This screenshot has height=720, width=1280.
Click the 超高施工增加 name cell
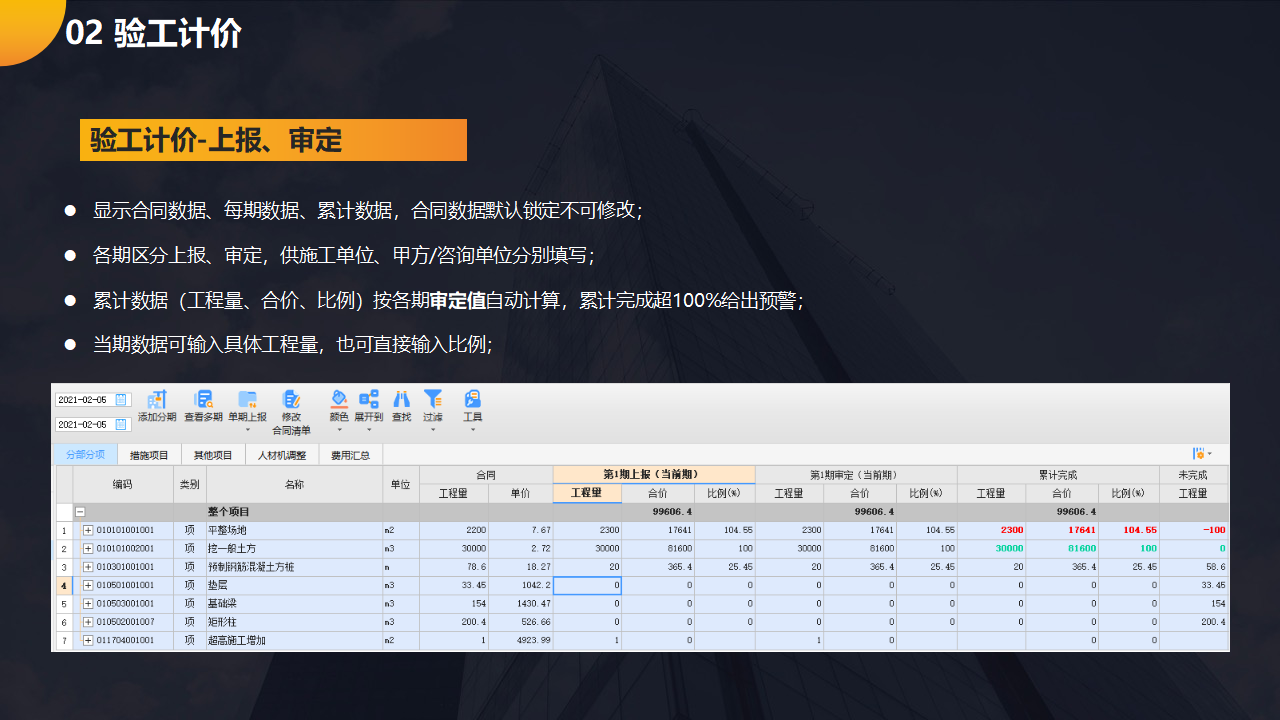293,640
